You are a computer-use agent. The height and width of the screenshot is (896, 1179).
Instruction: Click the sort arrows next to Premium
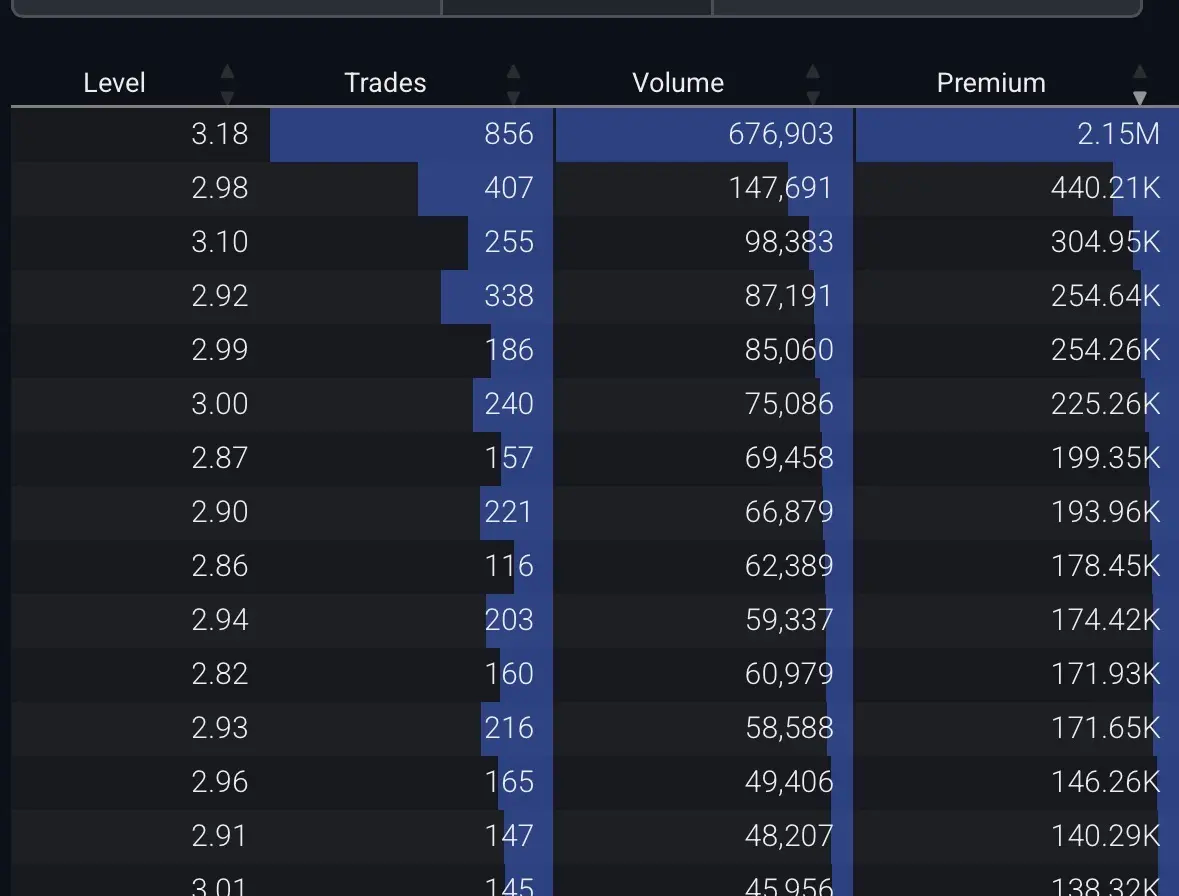1140,84
